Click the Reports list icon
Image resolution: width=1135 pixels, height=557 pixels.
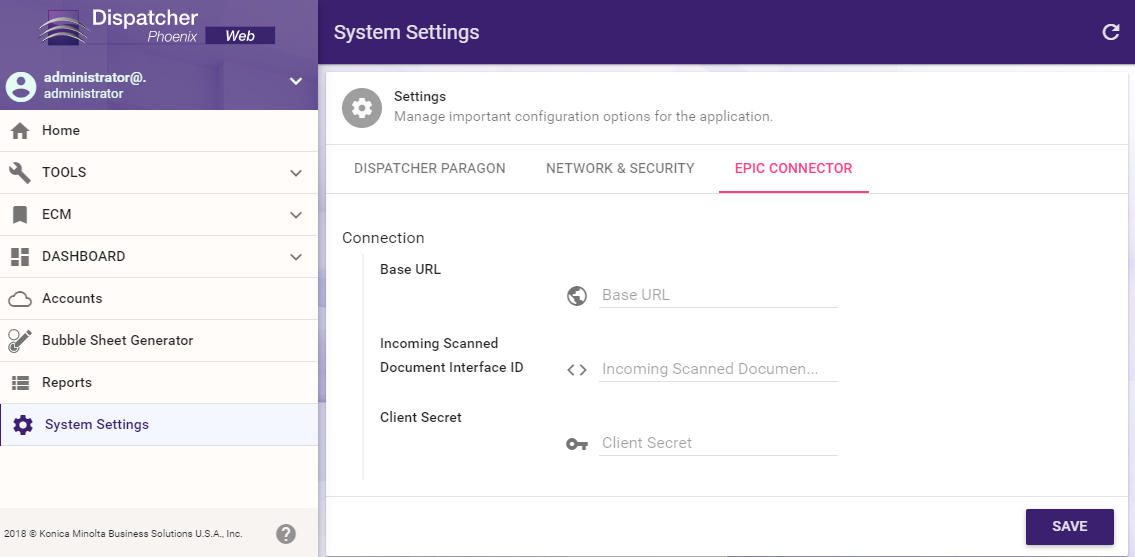click(20, 382)
